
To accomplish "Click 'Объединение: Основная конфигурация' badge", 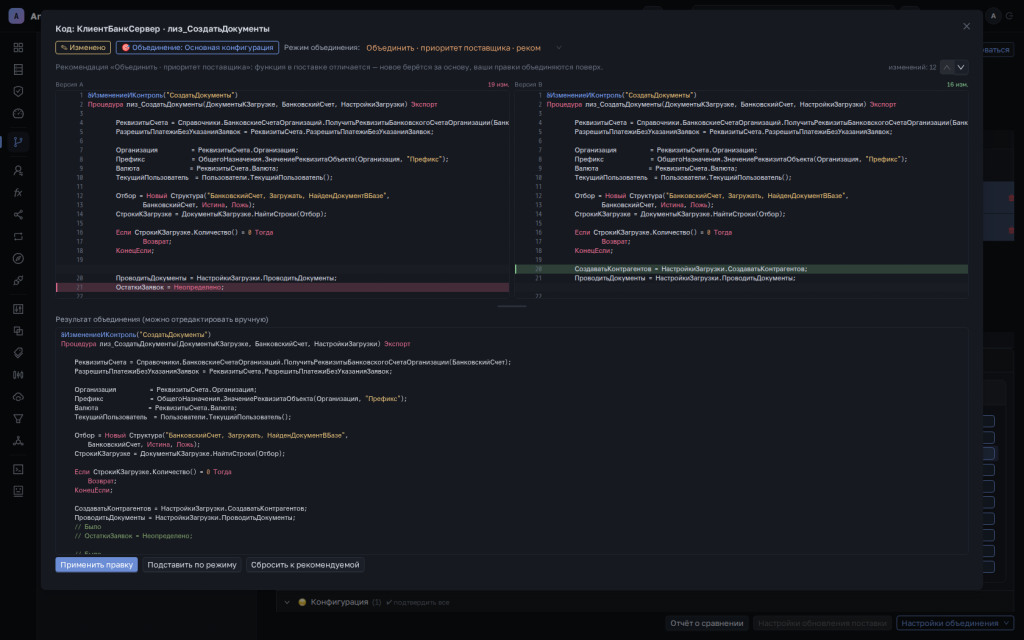I will (x=197, y=48).
